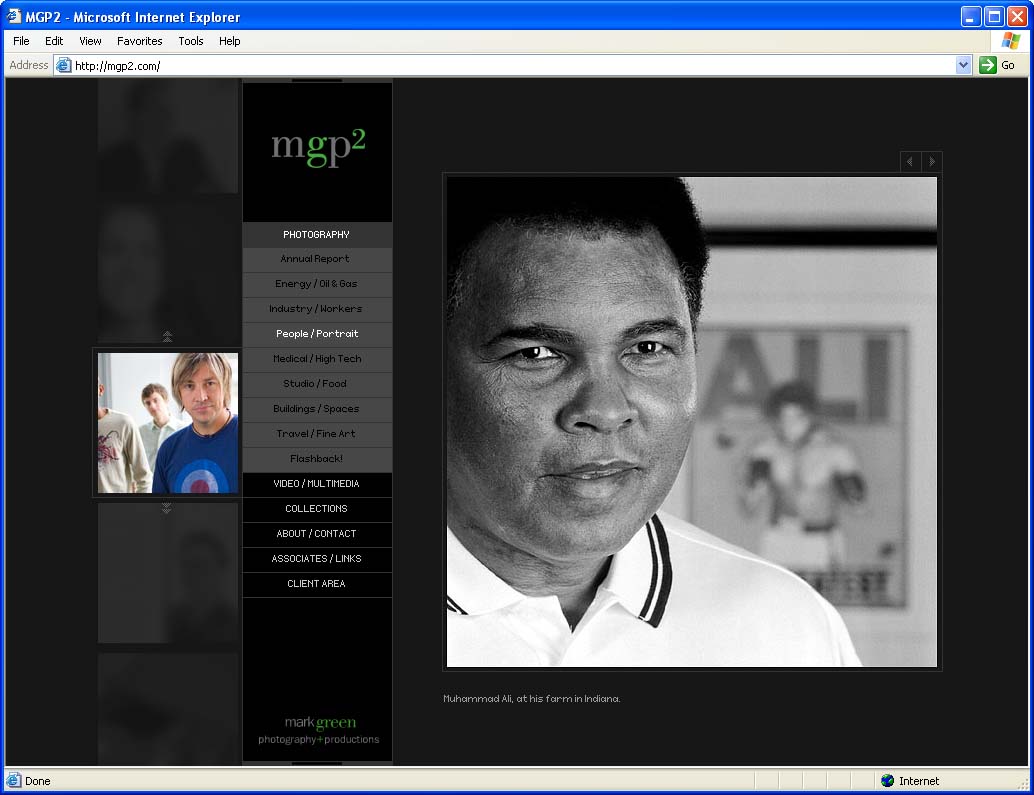Image resolution: width=1034 pixels, height=795 pixels.
Task: Click the Muhammad Ali main photo
Action: [691, 421]
